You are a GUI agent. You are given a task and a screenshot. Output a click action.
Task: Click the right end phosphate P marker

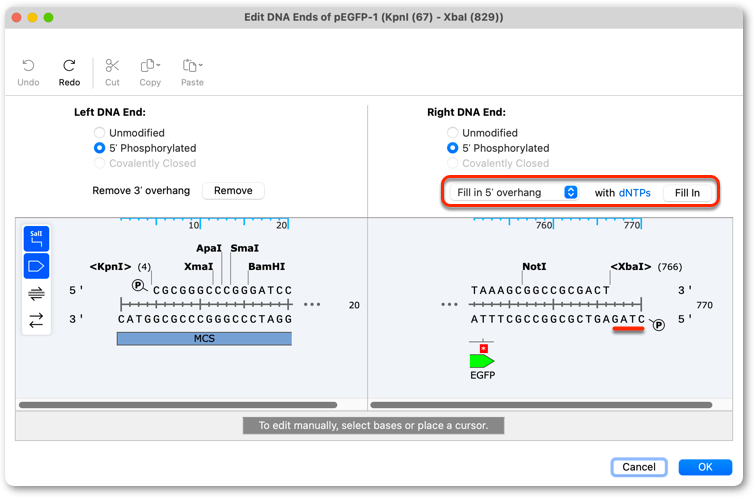[x=658, y=325]
